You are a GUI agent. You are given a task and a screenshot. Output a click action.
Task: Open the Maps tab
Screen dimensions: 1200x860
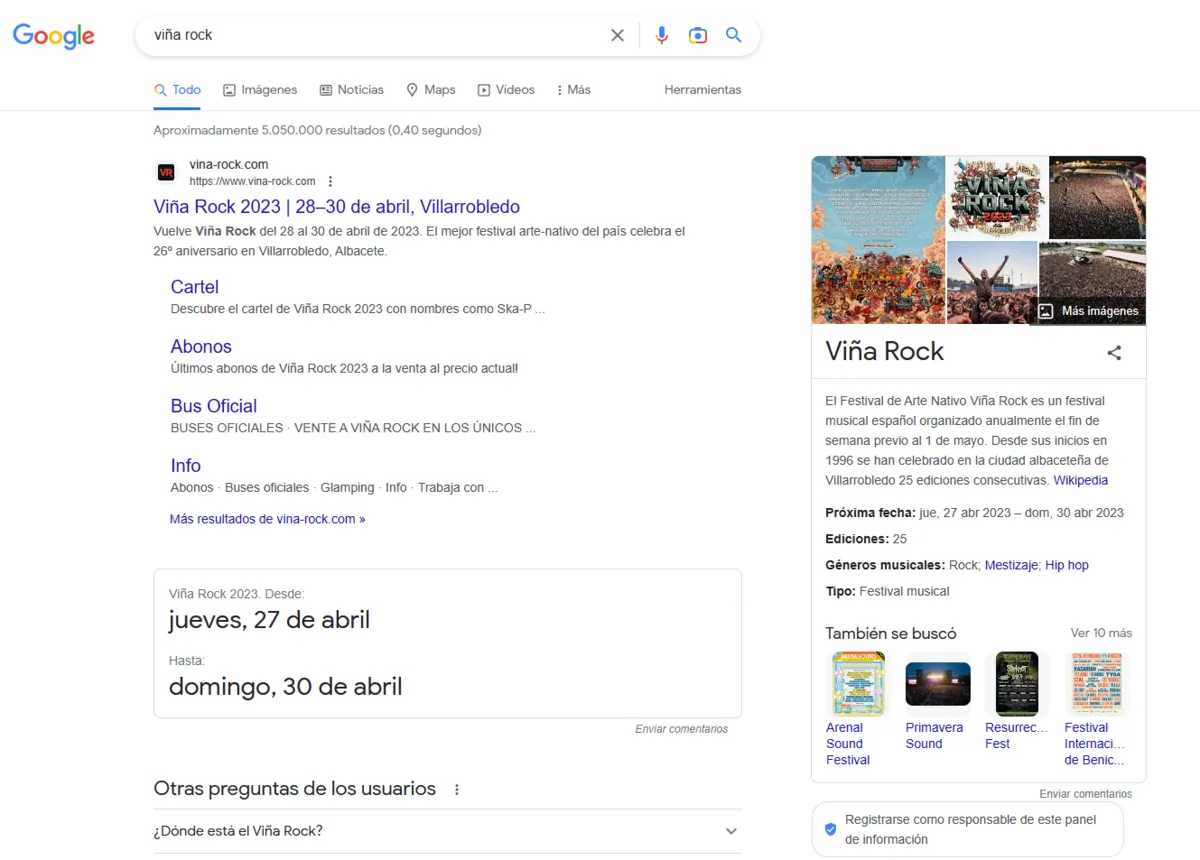pos(431,90)
